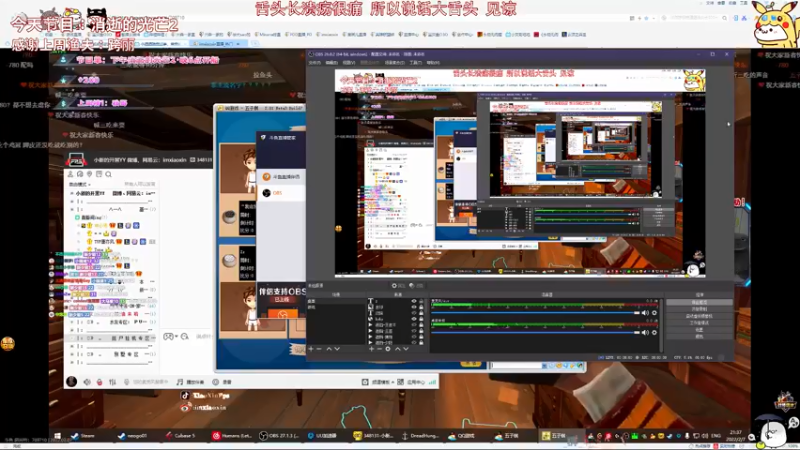
Task: Open settings gear of first mixer channel
Action: click(x=655, y=313)
